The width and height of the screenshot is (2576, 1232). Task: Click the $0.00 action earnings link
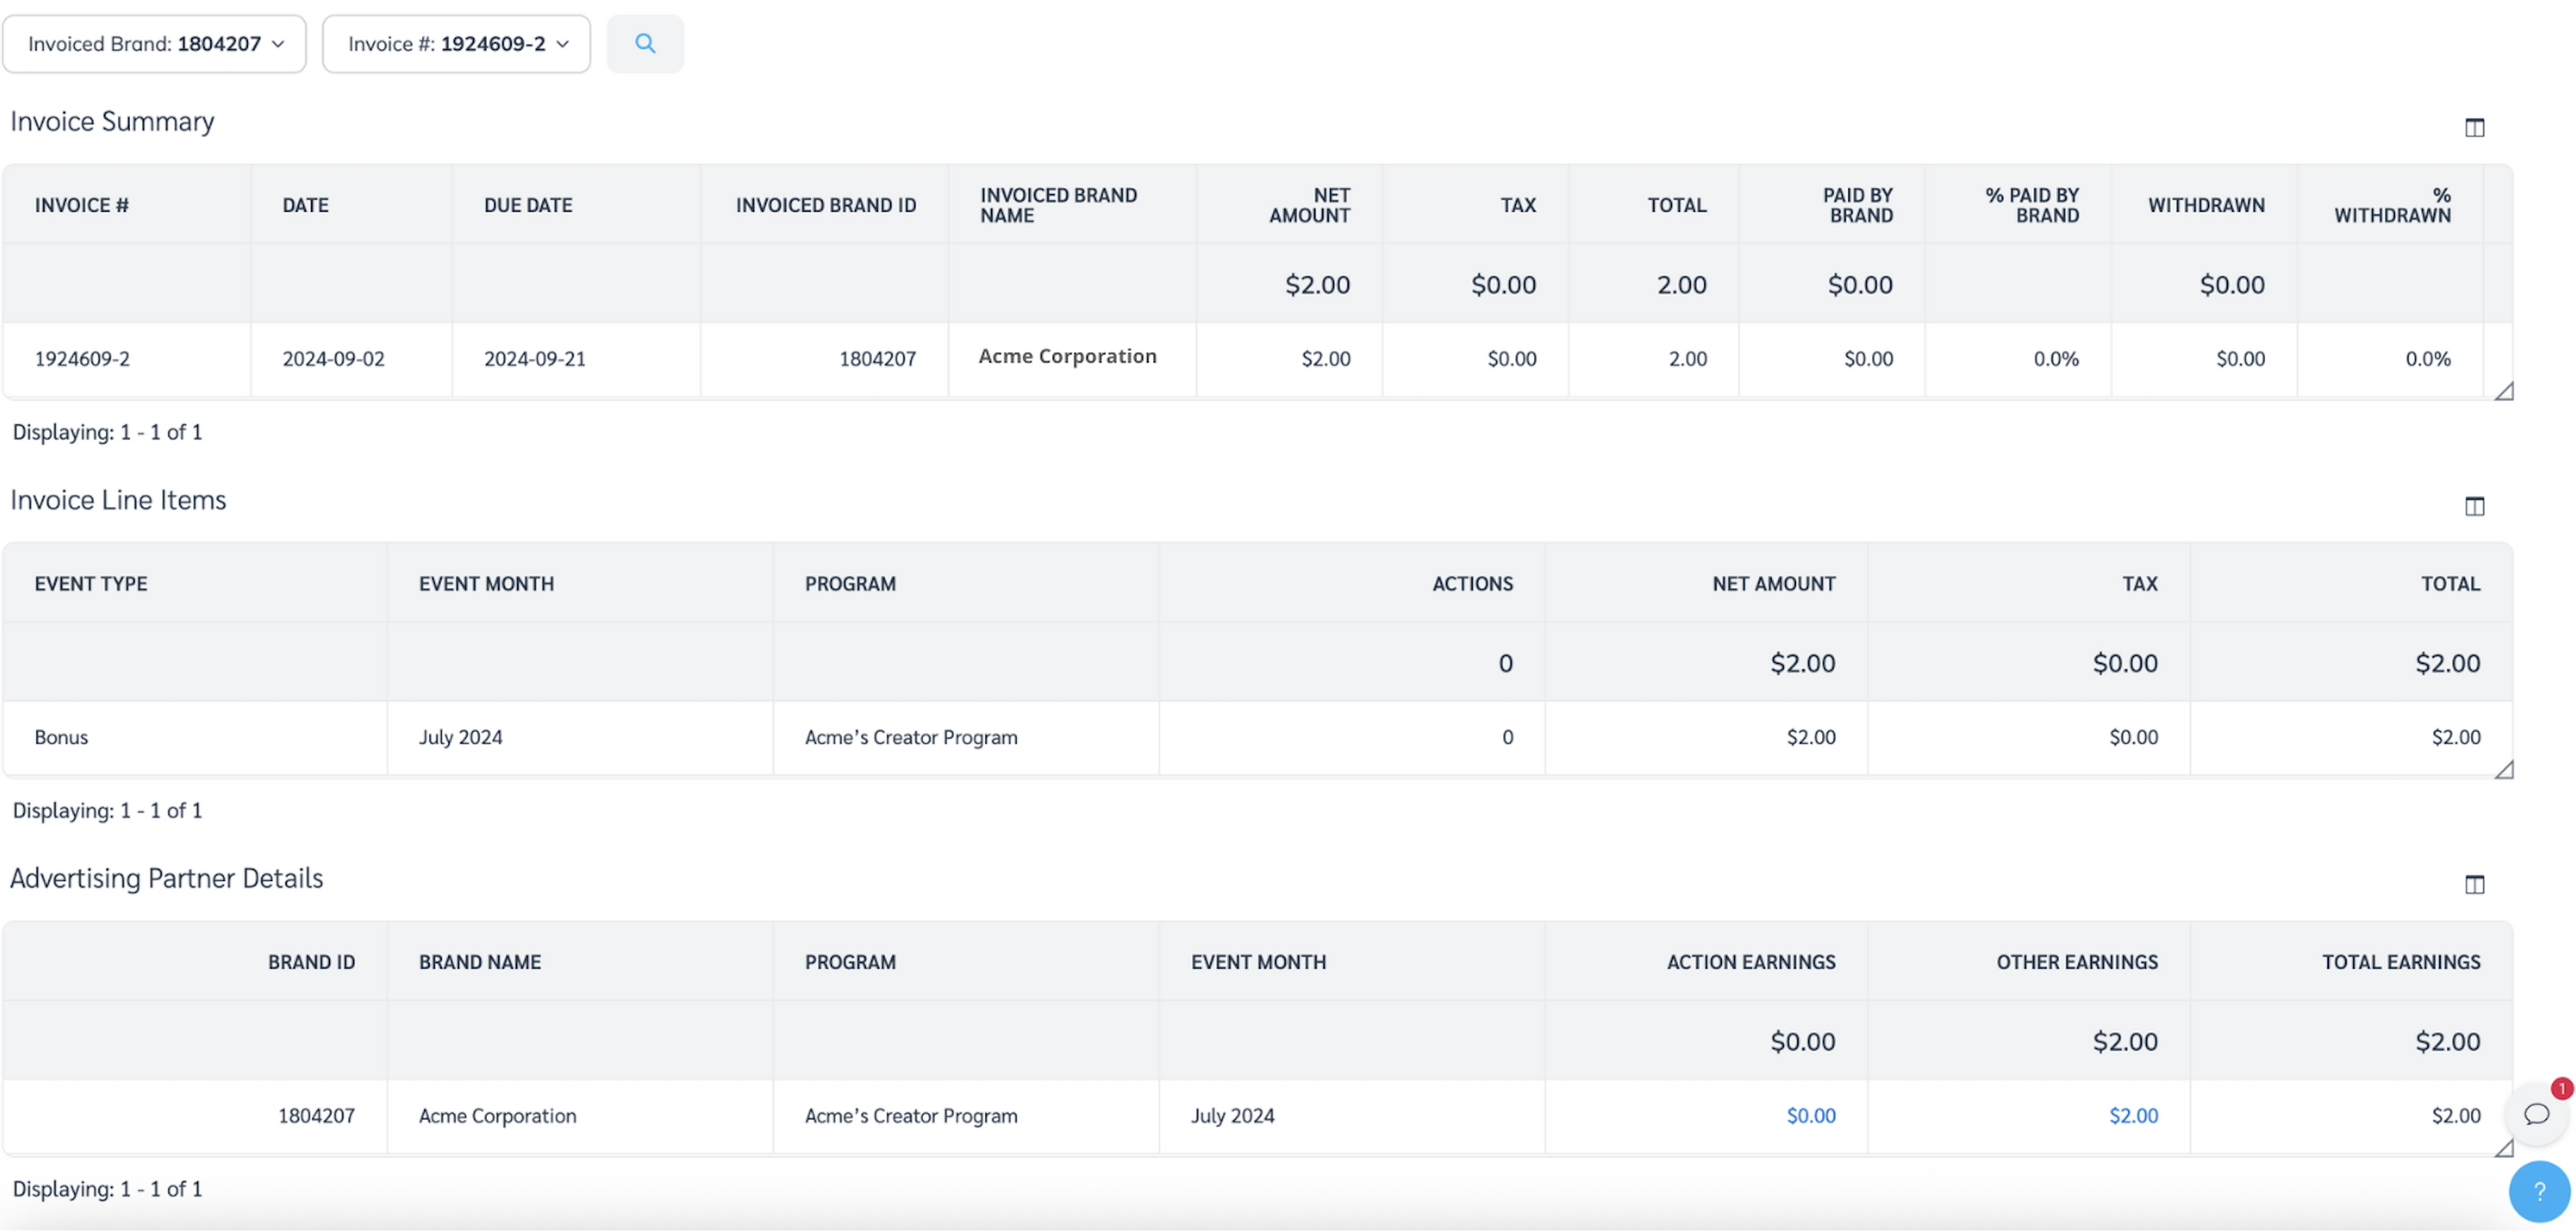(1810, 1115)
